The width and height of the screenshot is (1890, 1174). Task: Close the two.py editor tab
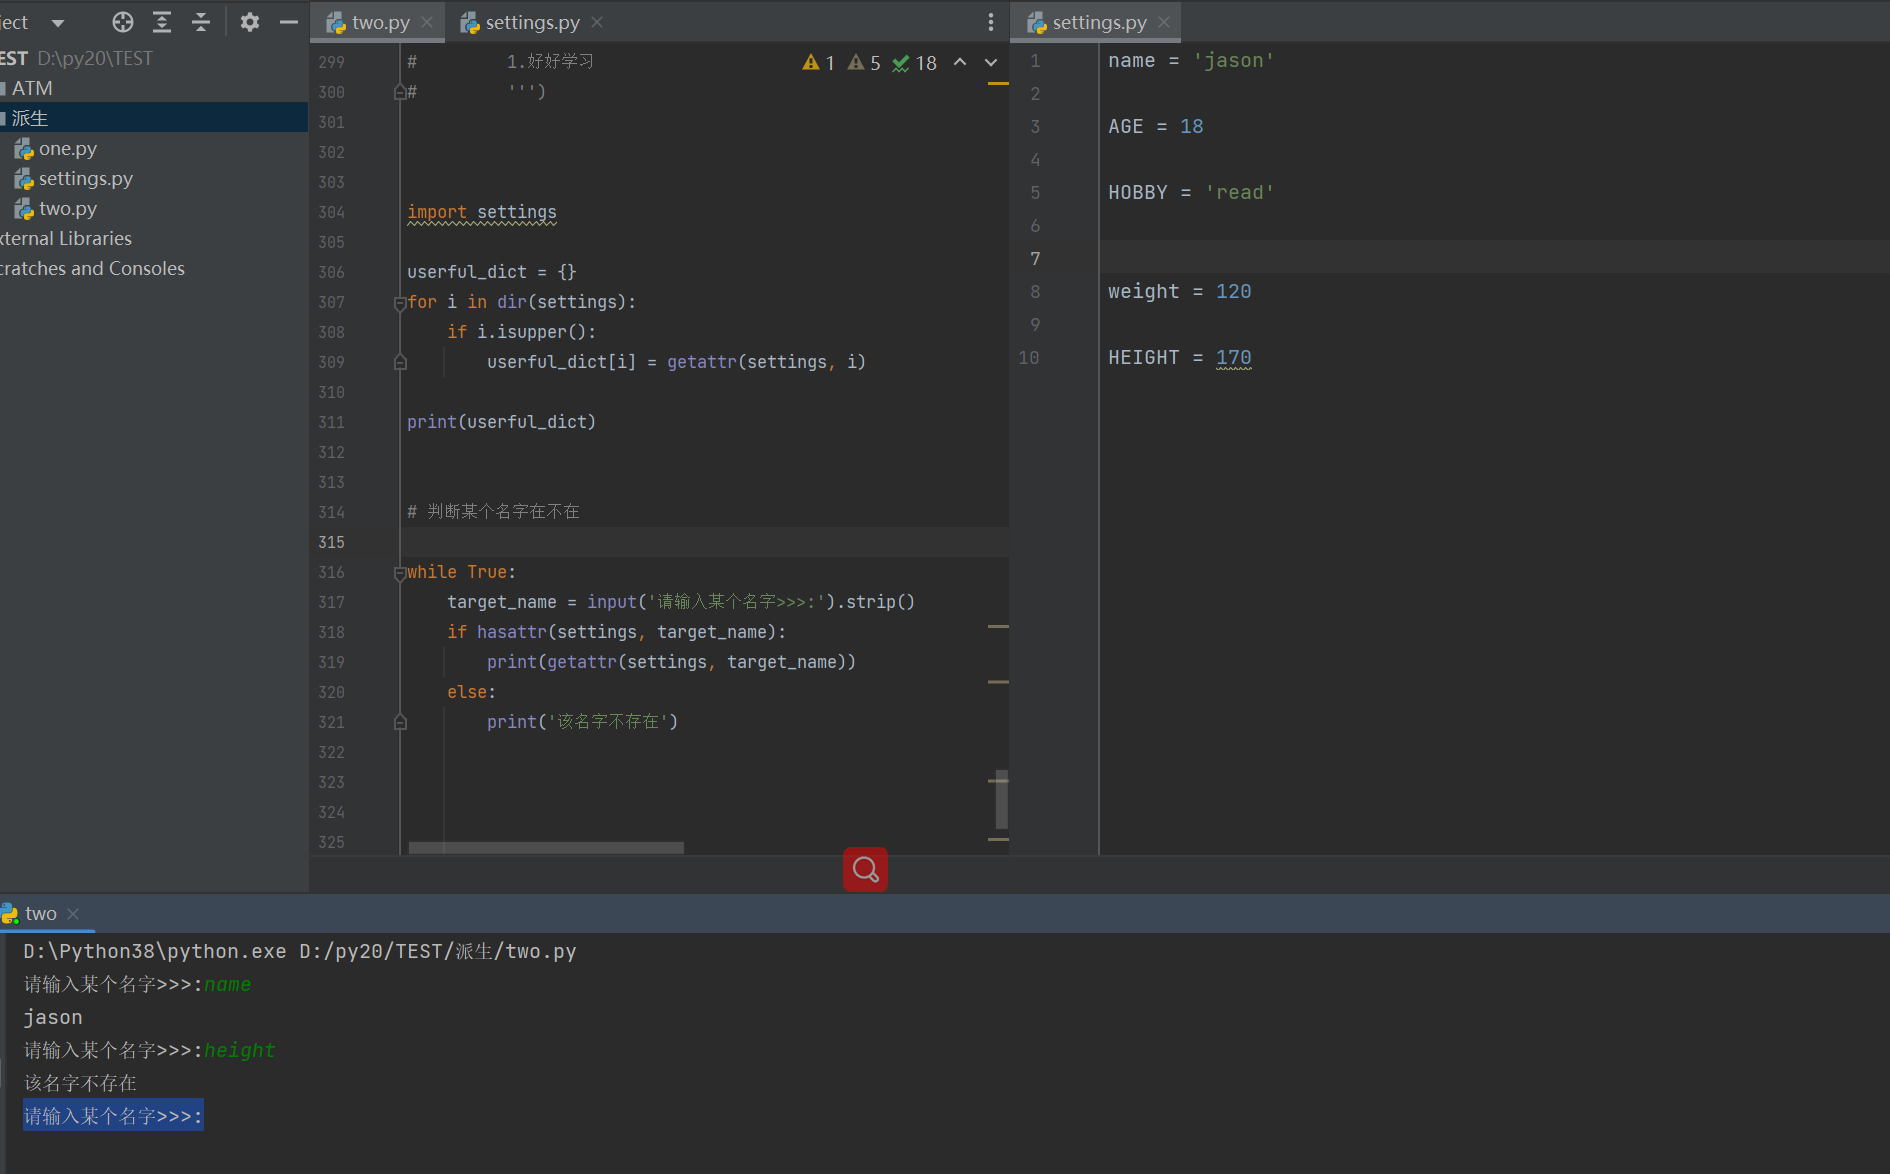pos(427,22)
